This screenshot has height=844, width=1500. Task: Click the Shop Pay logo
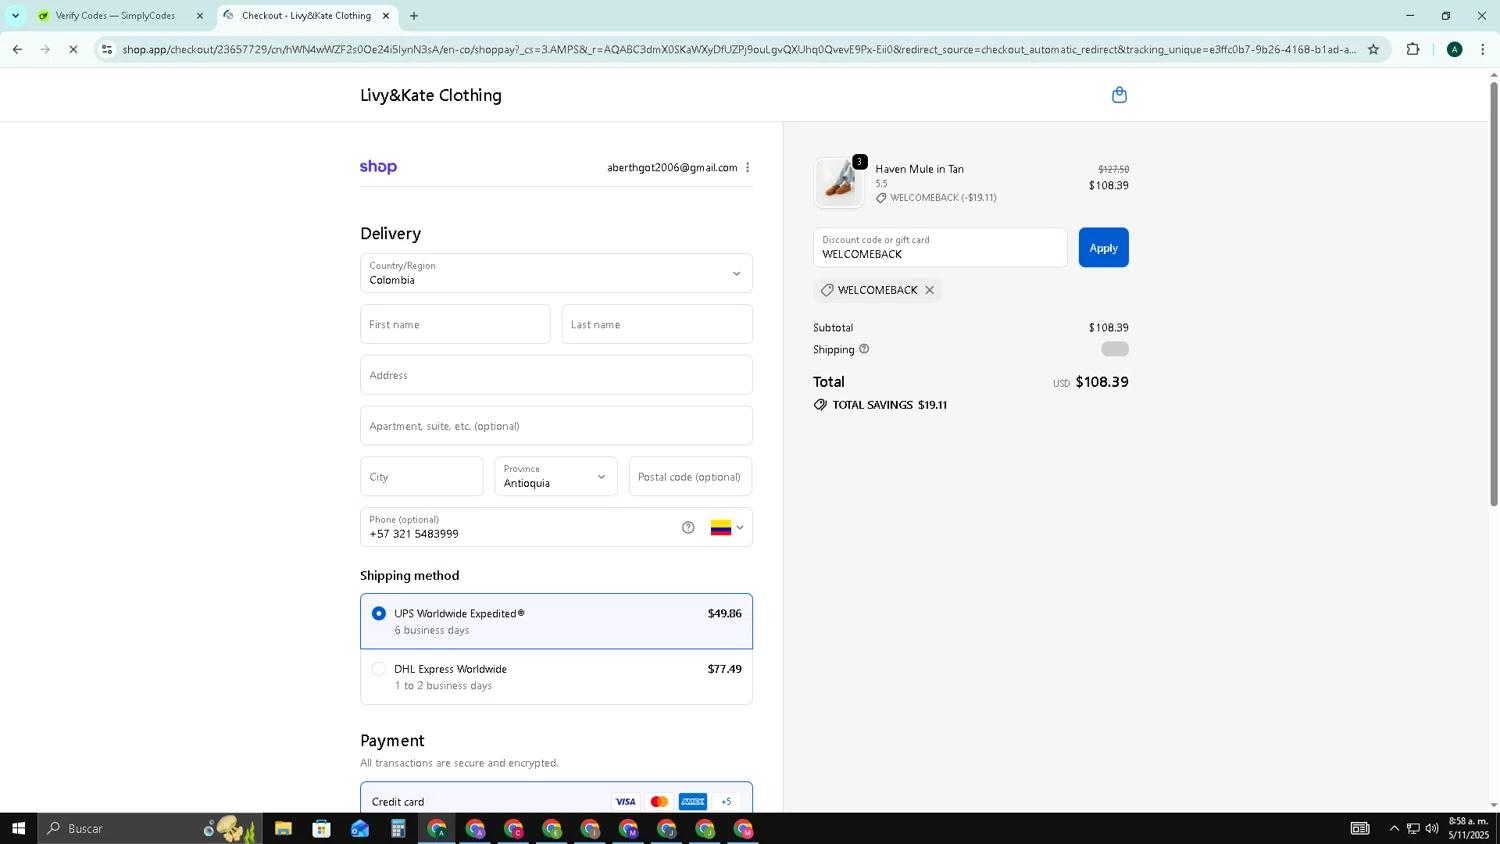[x=378, y=167]
